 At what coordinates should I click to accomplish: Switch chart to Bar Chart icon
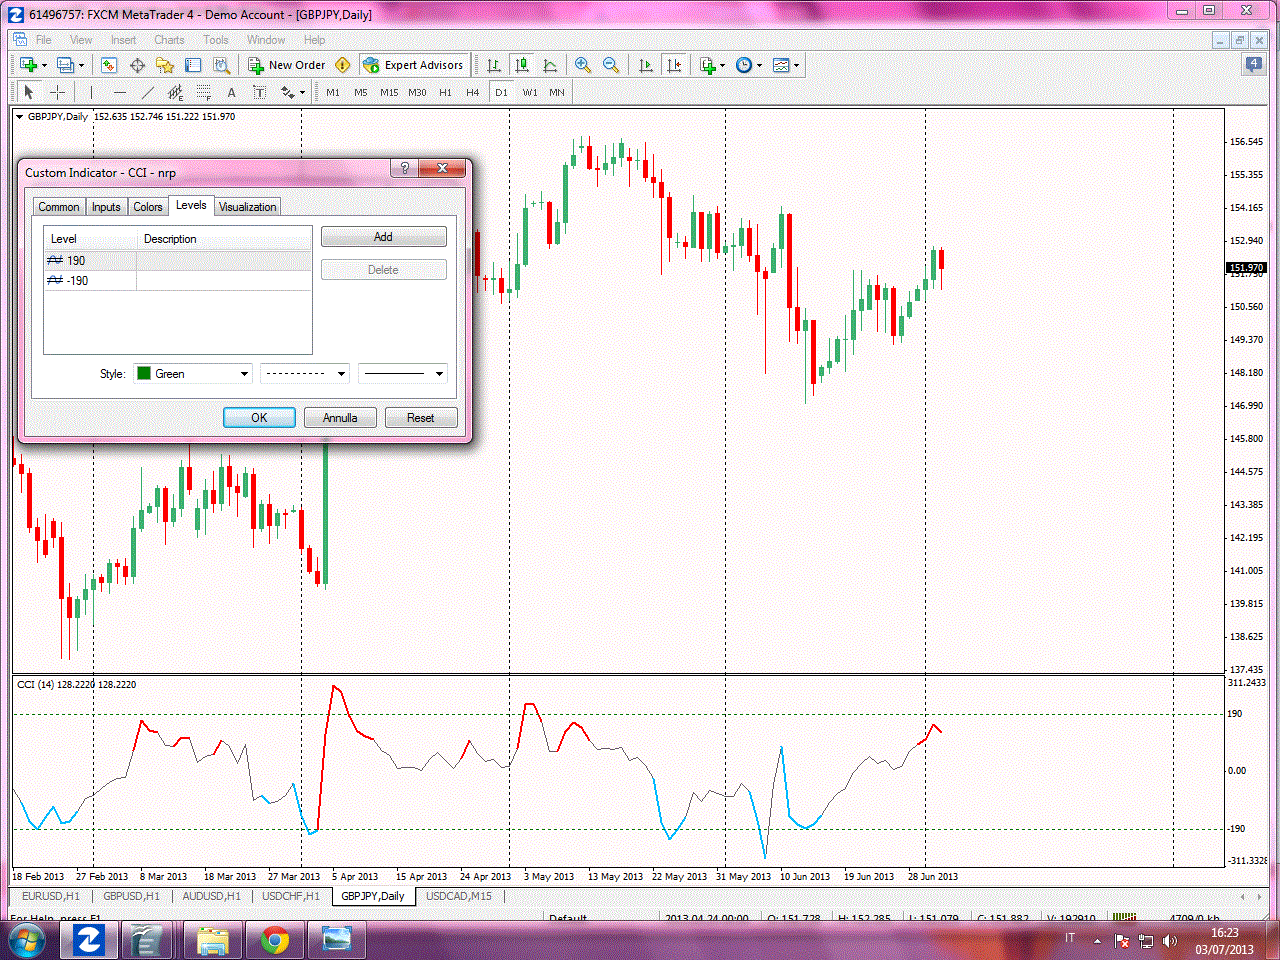(x=494, y=65)
